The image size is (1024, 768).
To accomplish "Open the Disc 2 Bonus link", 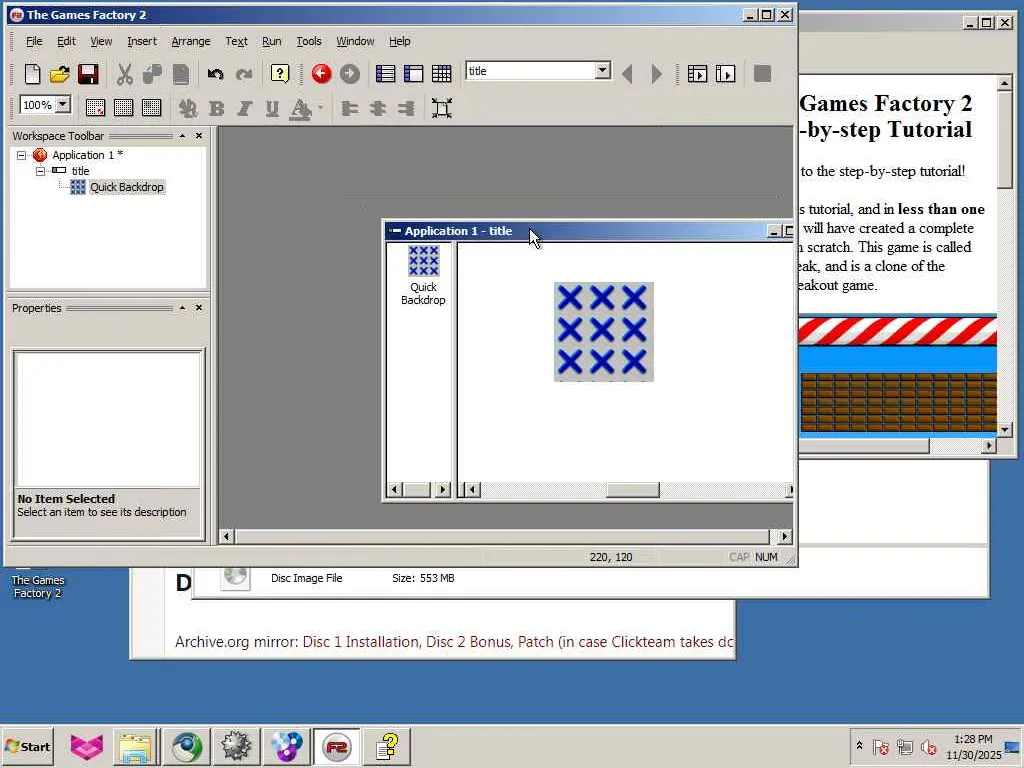I will point(468,642).
